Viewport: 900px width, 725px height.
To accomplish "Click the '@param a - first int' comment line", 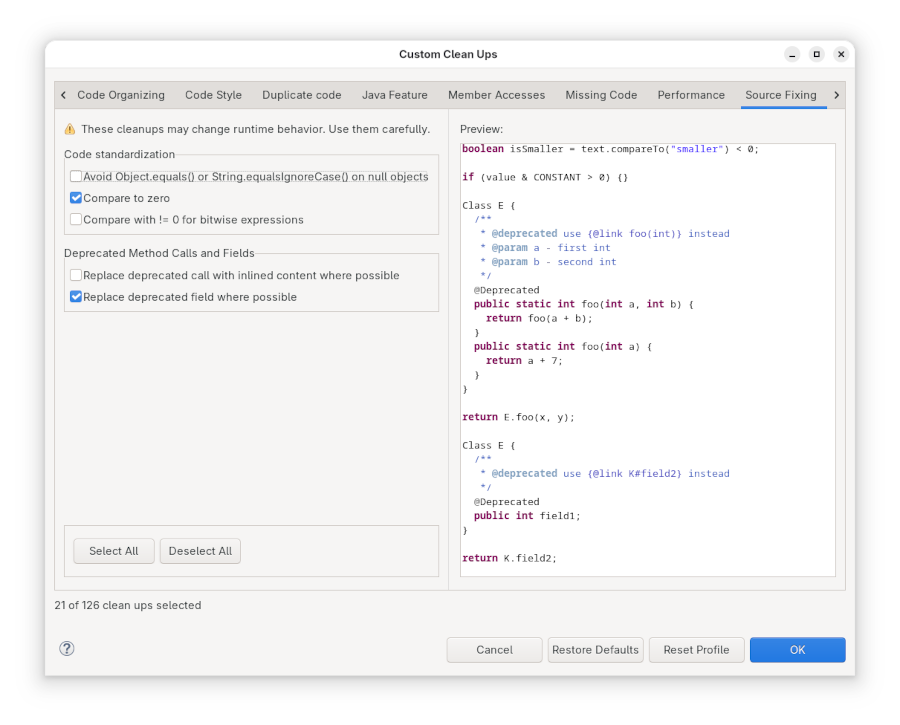I will 545,248.
